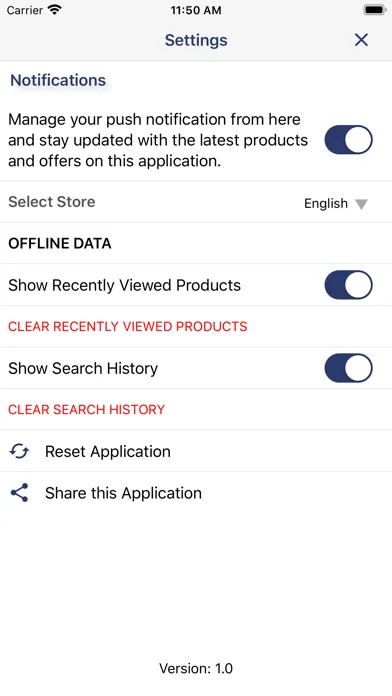Tap the Notifications section heading
The width and height of the screenshot is (392, 696).
click(58, 80)
